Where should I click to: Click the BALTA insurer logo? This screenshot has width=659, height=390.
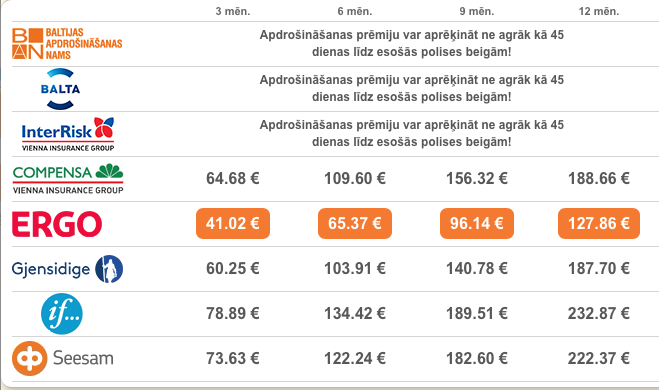coord(60,89)
